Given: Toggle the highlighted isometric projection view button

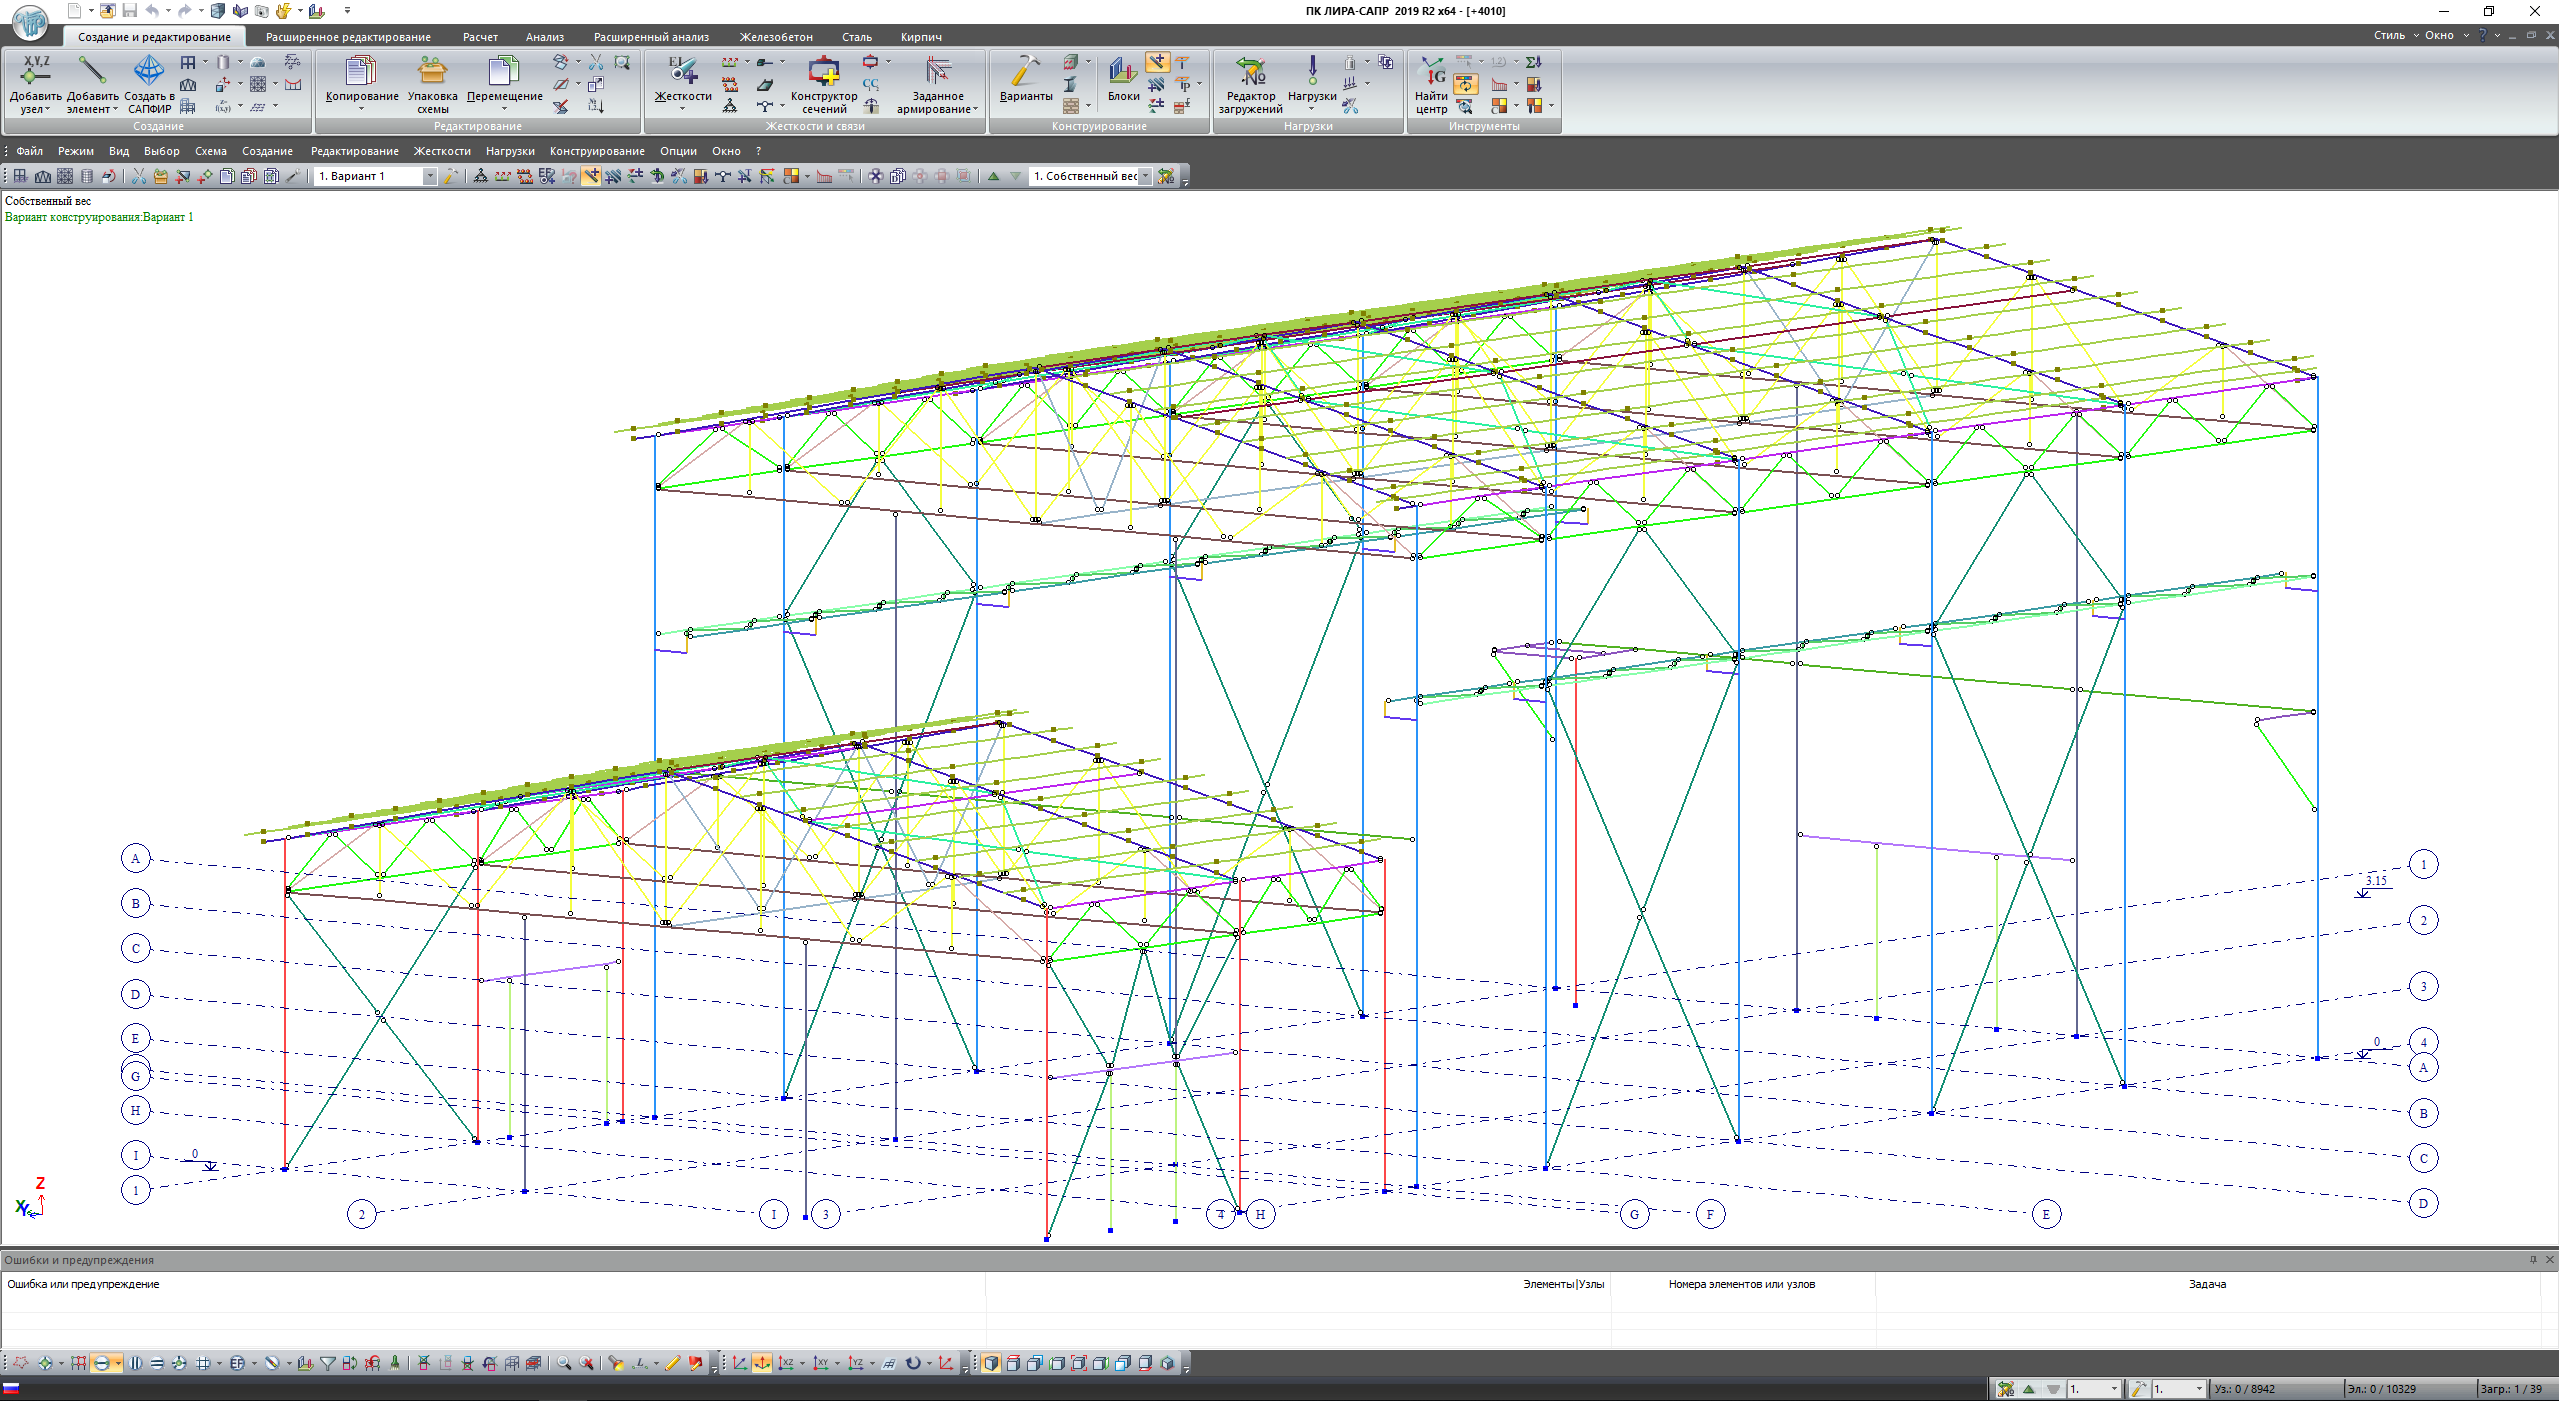Looking at the screenshot, I should click(762, 1363).
